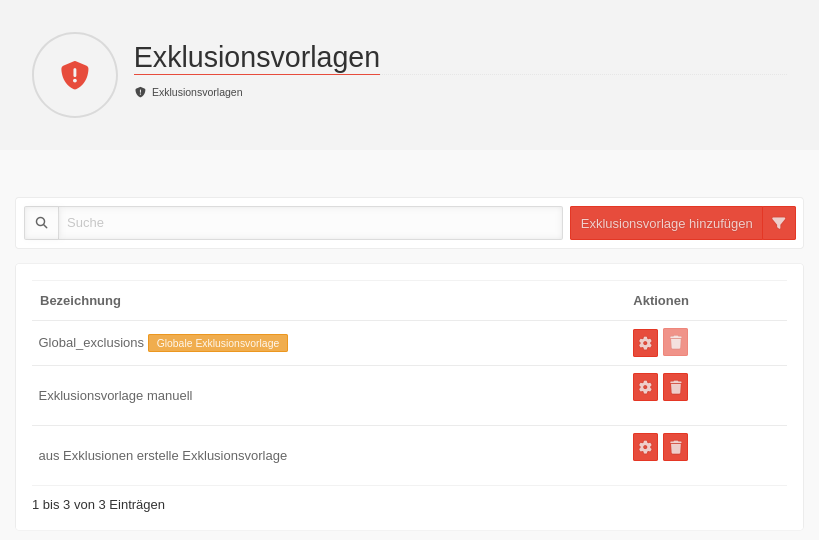Click the Aktionen column header

tap(660, 300)
